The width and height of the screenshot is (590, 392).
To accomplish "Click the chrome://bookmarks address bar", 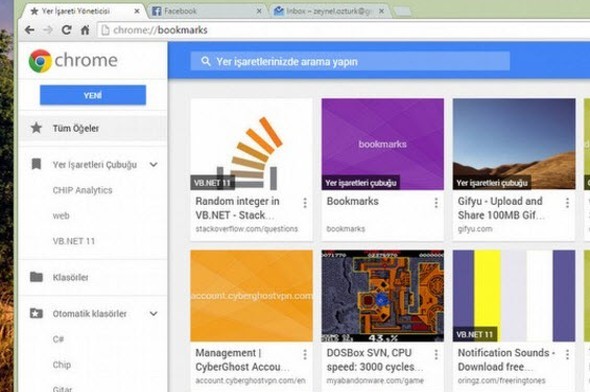I will pos(342,30).
